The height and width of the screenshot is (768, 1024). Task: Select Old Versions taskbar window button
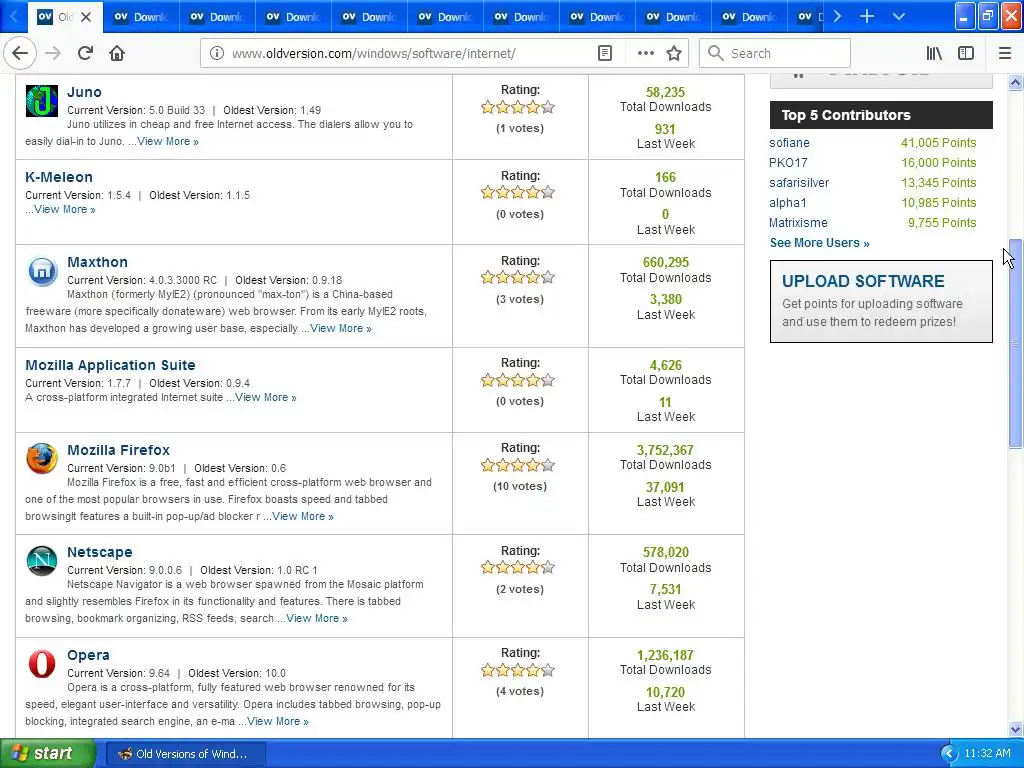pyautogui.click(x=185, y=754)
